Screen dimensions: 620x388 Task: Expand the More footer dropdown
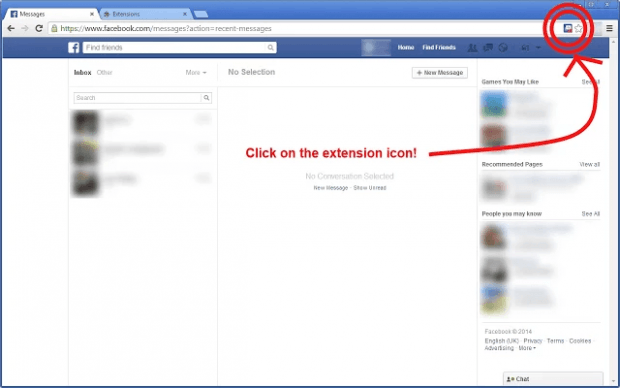pos(527,348)
